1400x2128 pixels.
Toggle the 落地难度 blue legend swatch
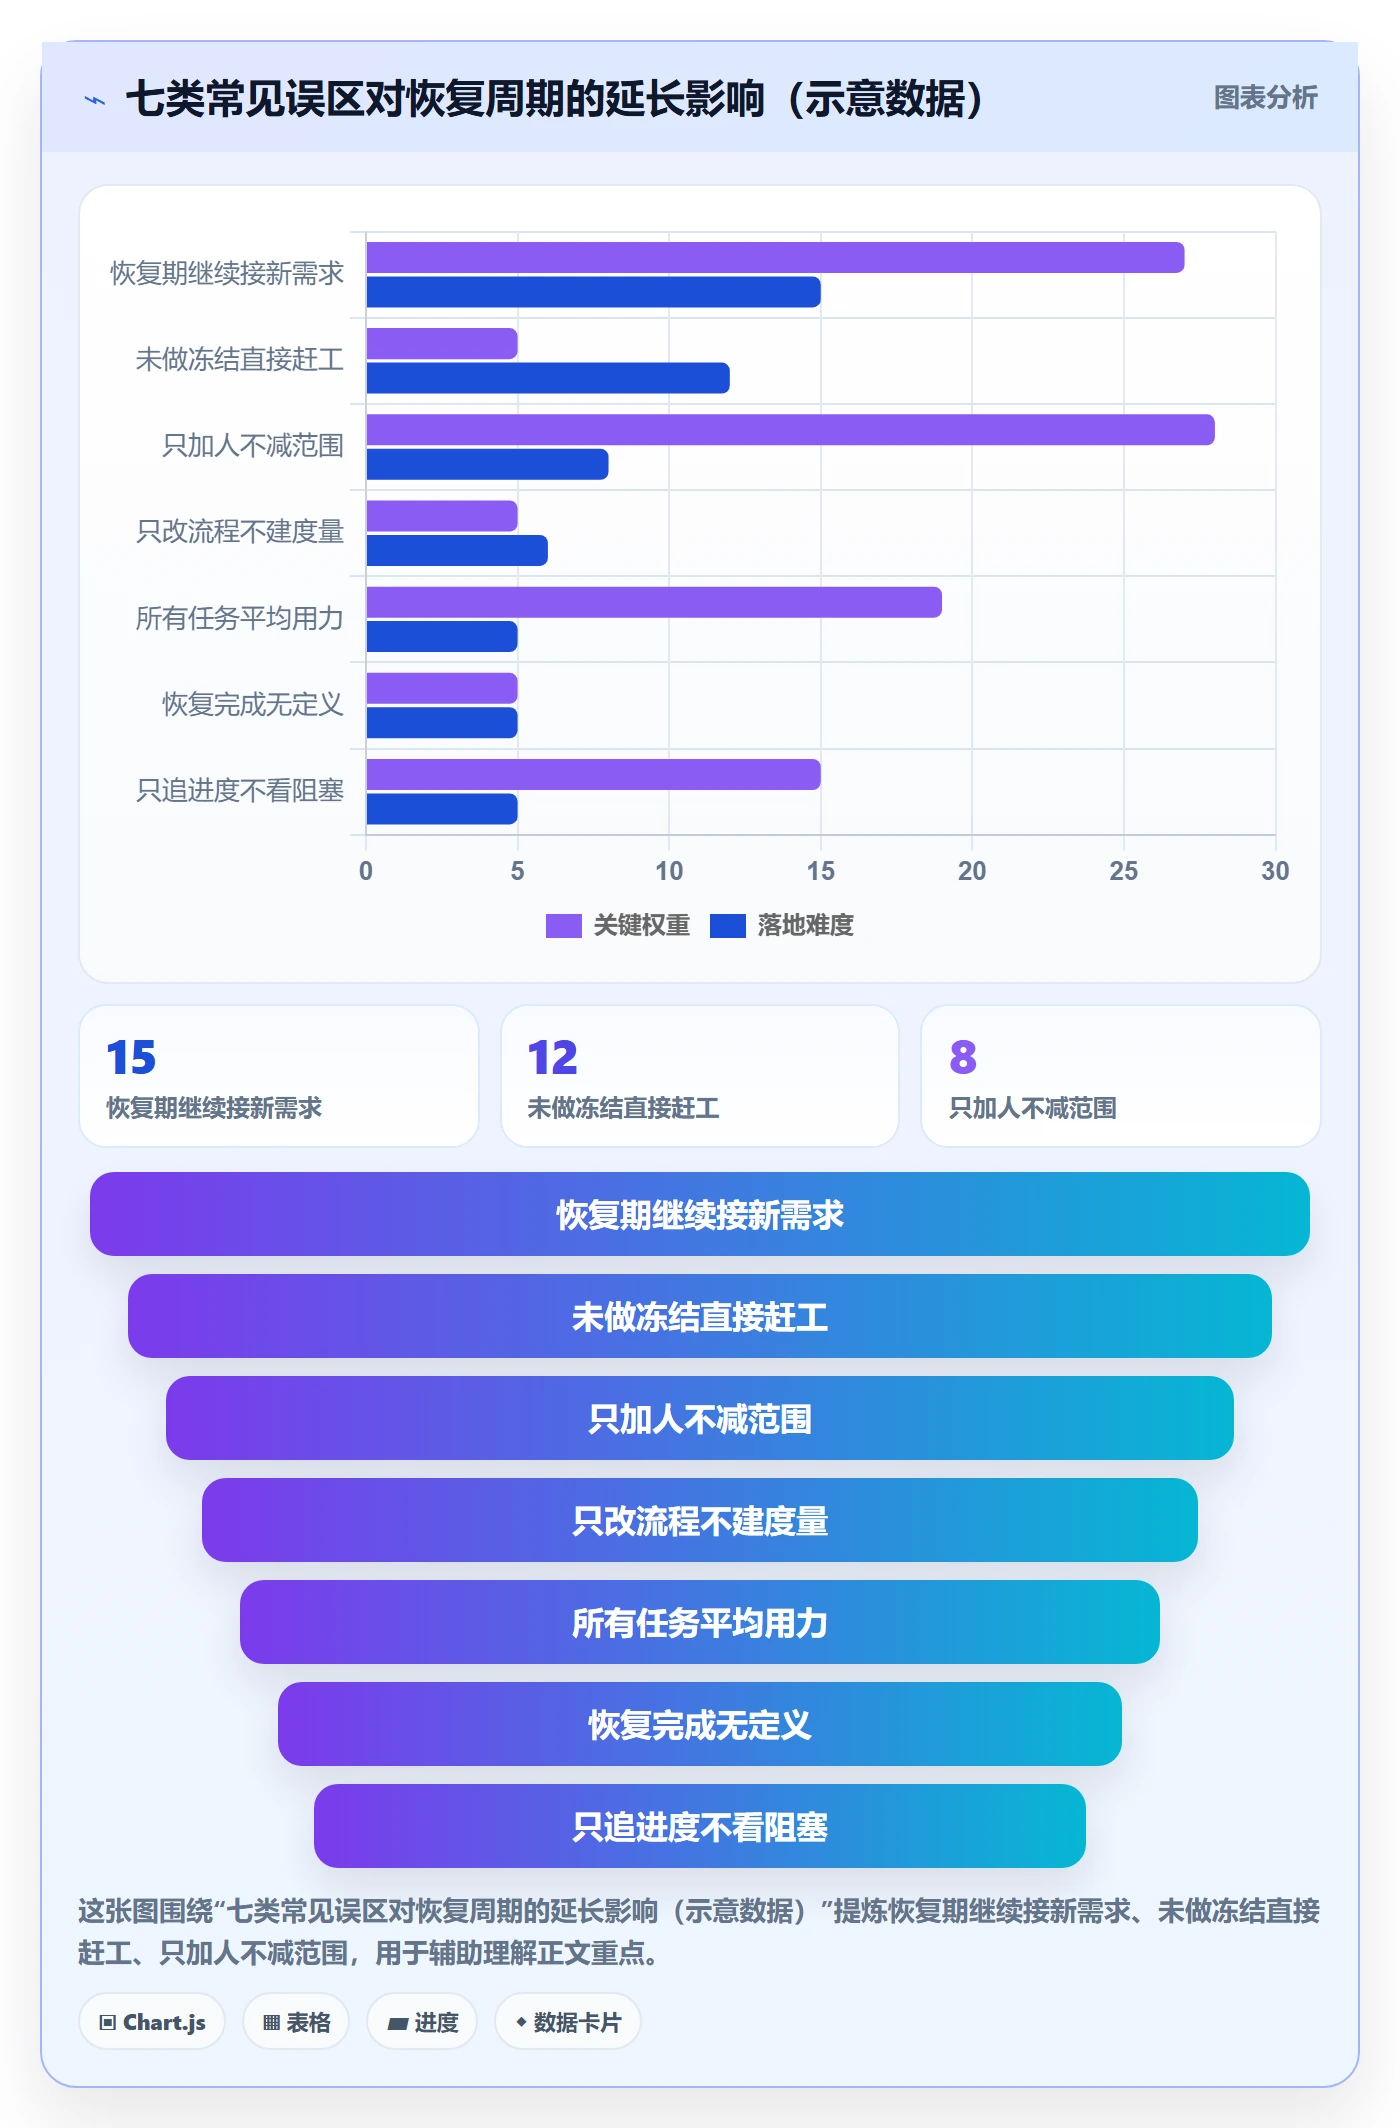[727, 926]
